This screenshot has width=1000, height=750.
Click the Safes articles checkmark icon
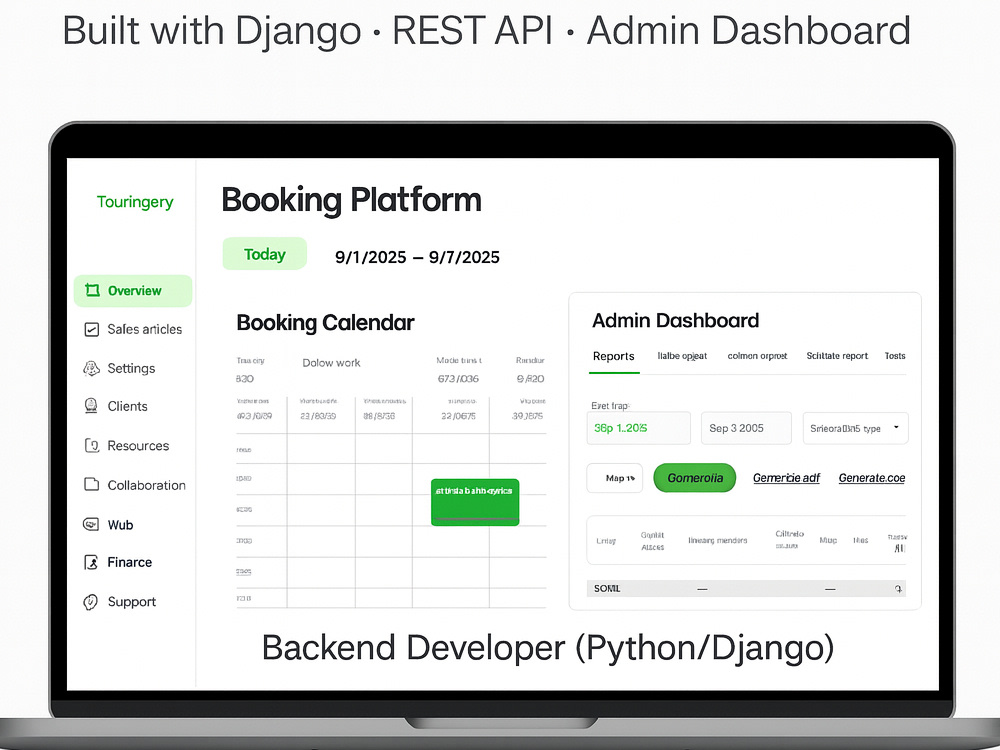[x=92, y=330]
